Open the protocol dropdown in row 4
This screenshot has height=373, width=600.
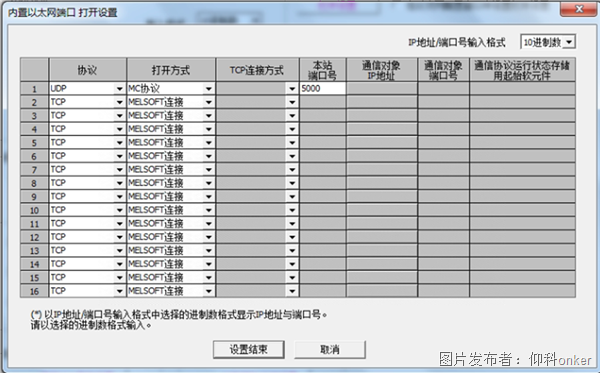(119, 129)
